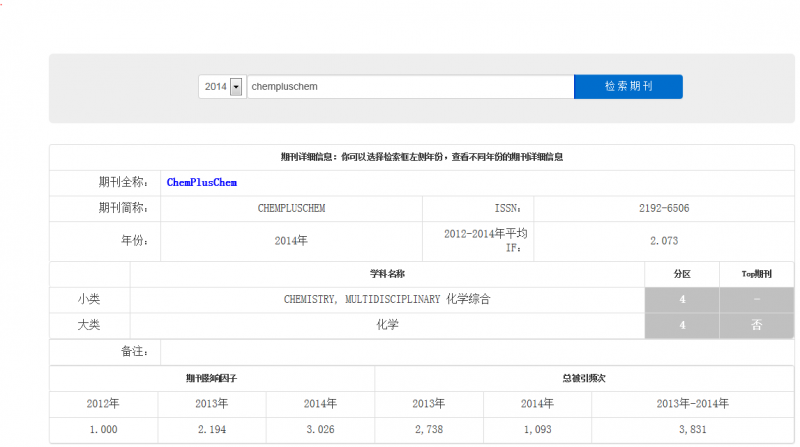This screenshot has height=447, width=800.
Task: Click the chempluschem search input field
Action: (x=411, y=87)
